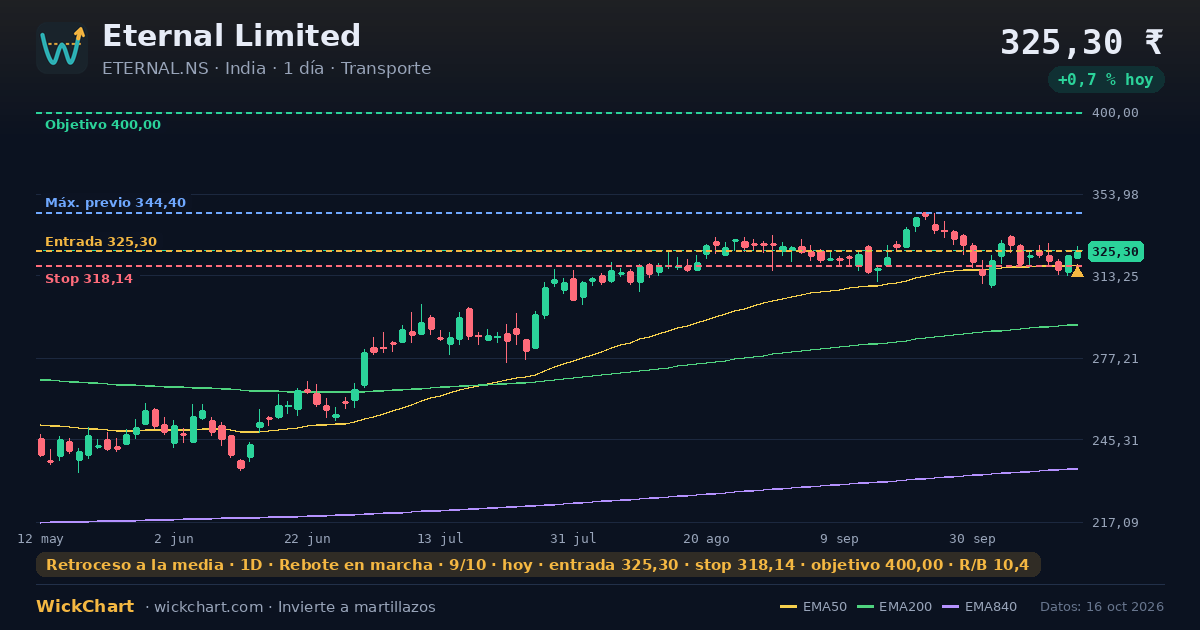Click the 245,31 price axis value

(x=1115, y=441)
